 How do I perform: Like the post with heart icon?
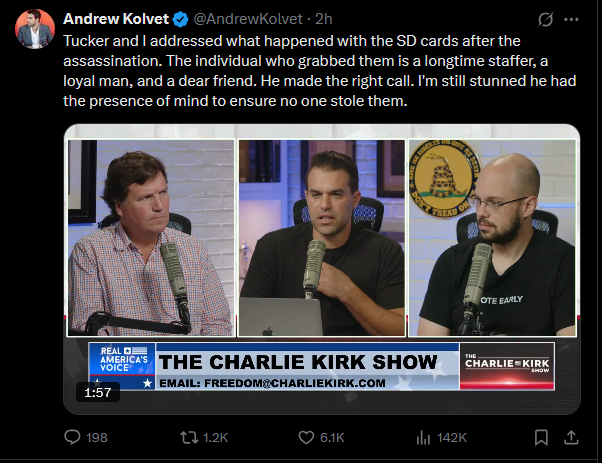pos(306,437)
